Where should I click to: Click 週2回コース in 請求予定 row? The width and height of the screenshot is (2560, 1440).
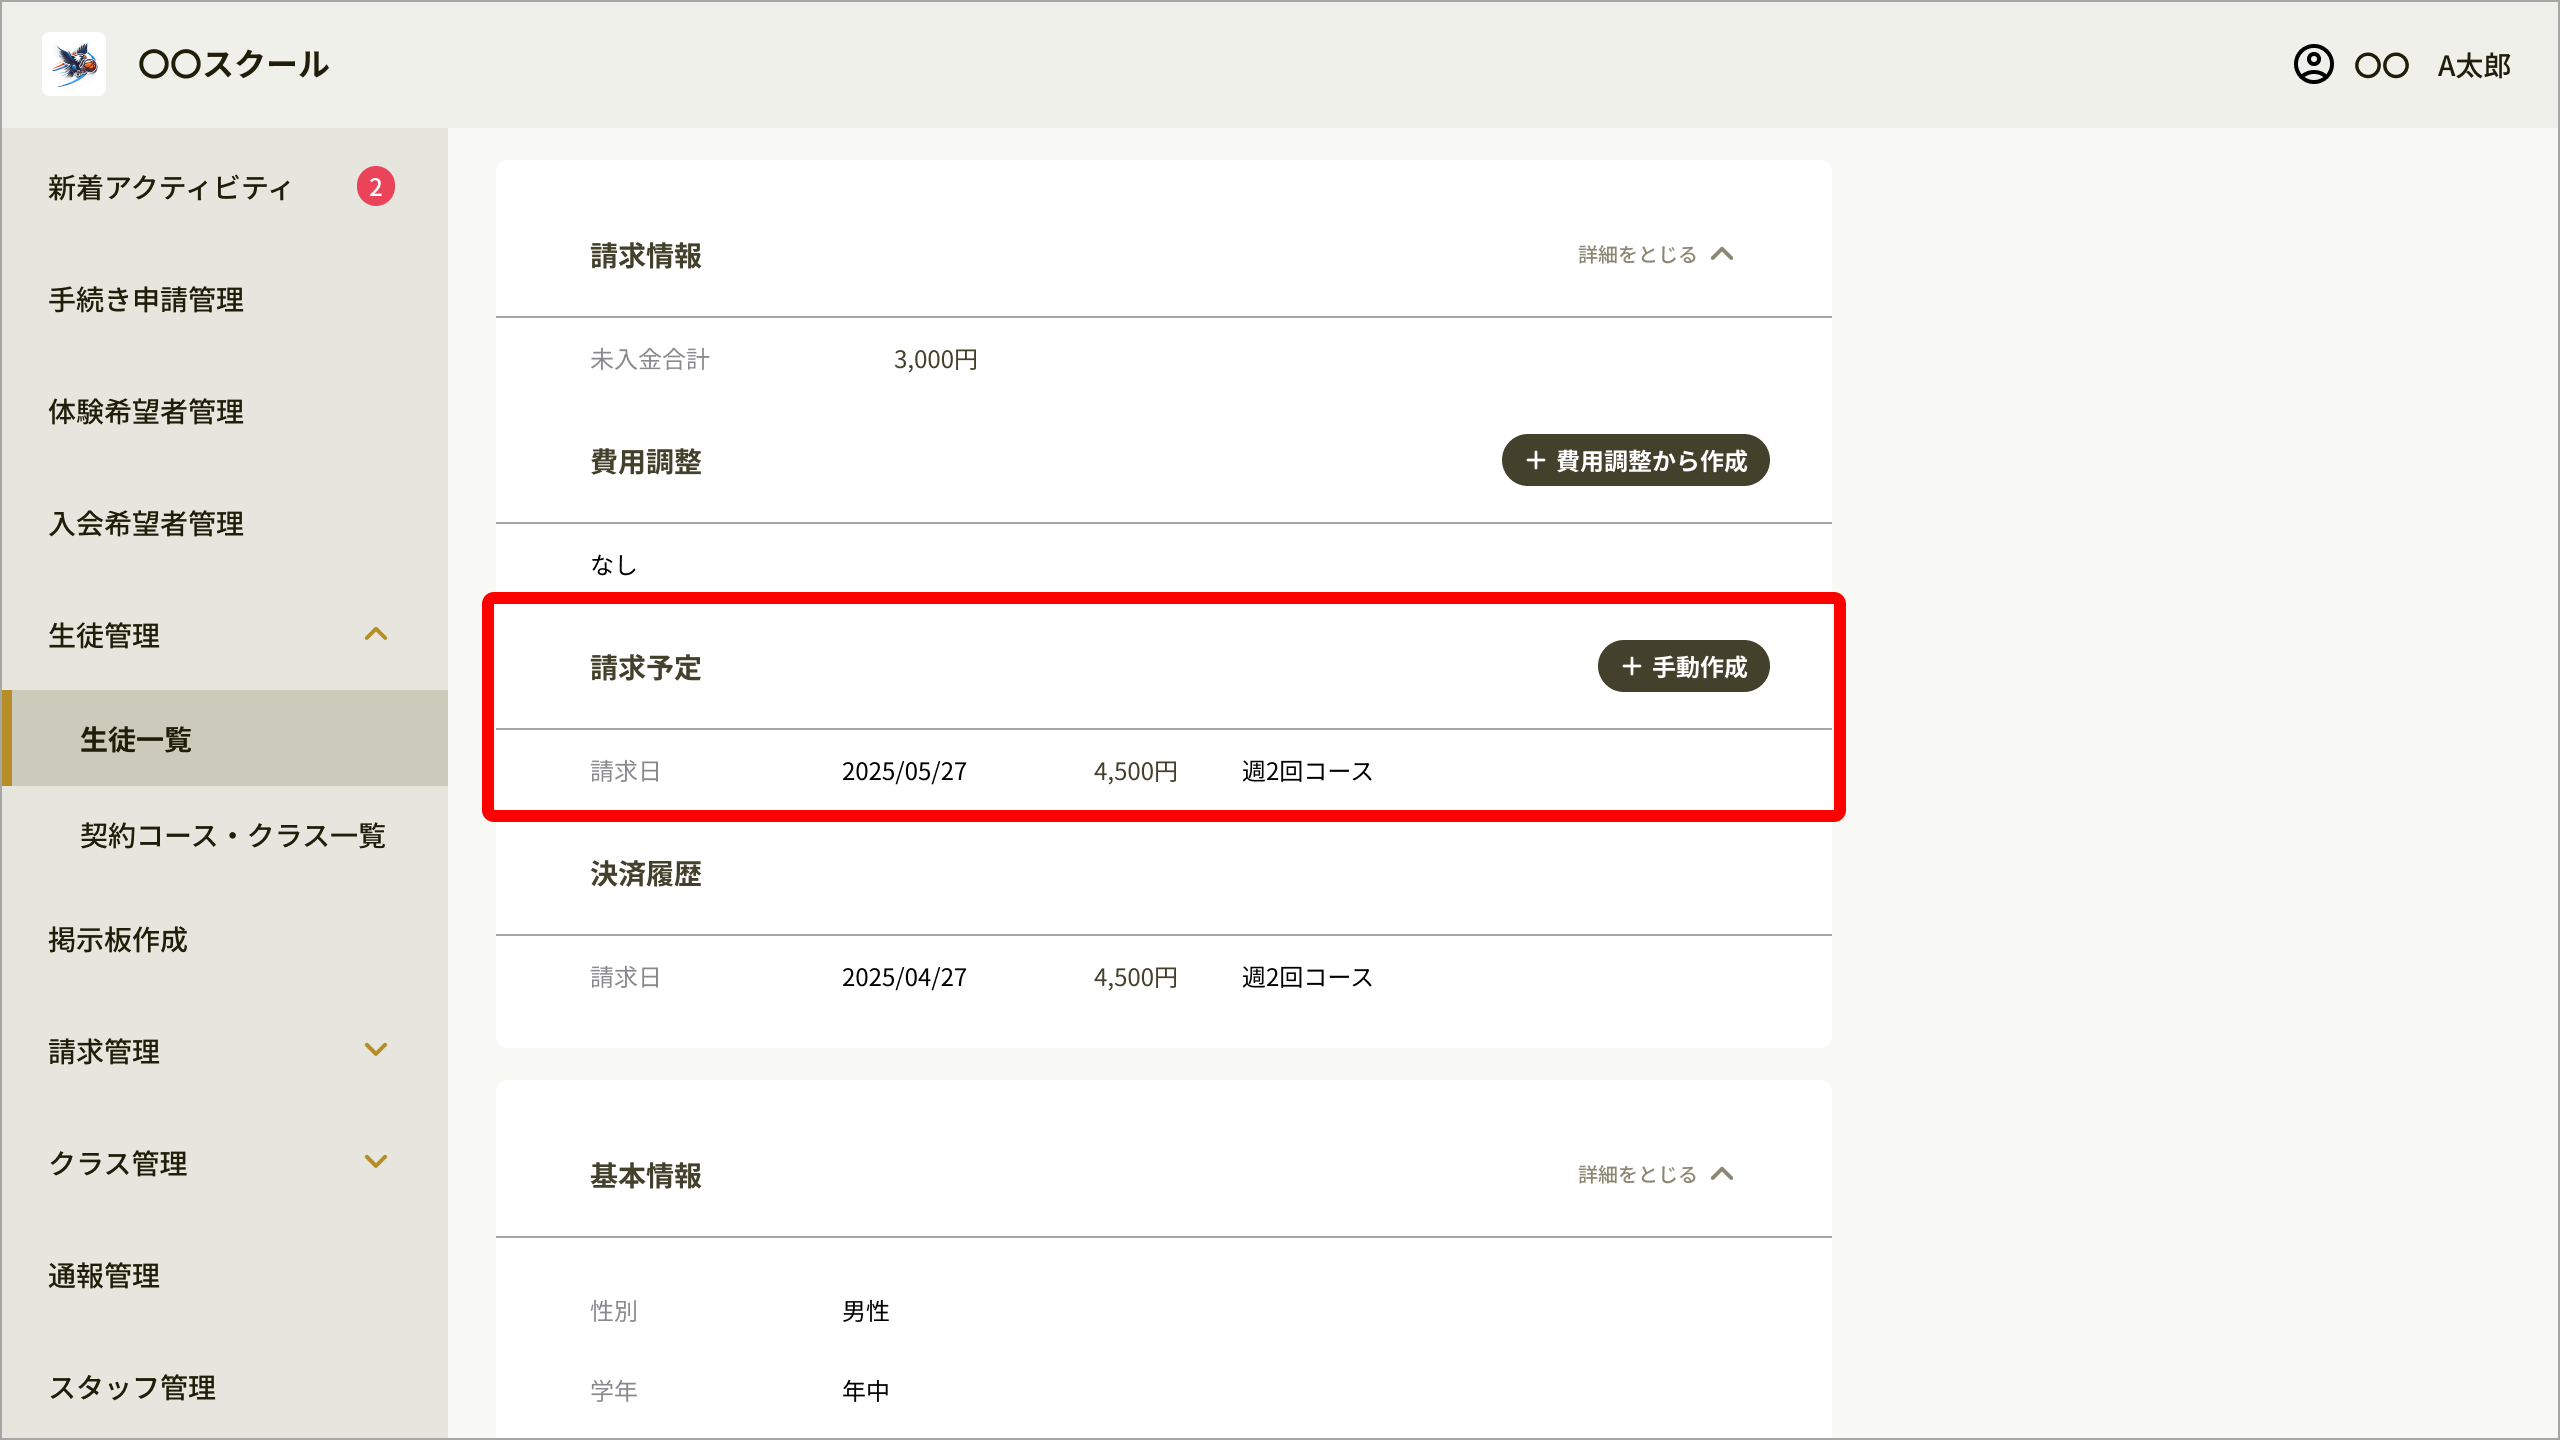click(1307, 771)
